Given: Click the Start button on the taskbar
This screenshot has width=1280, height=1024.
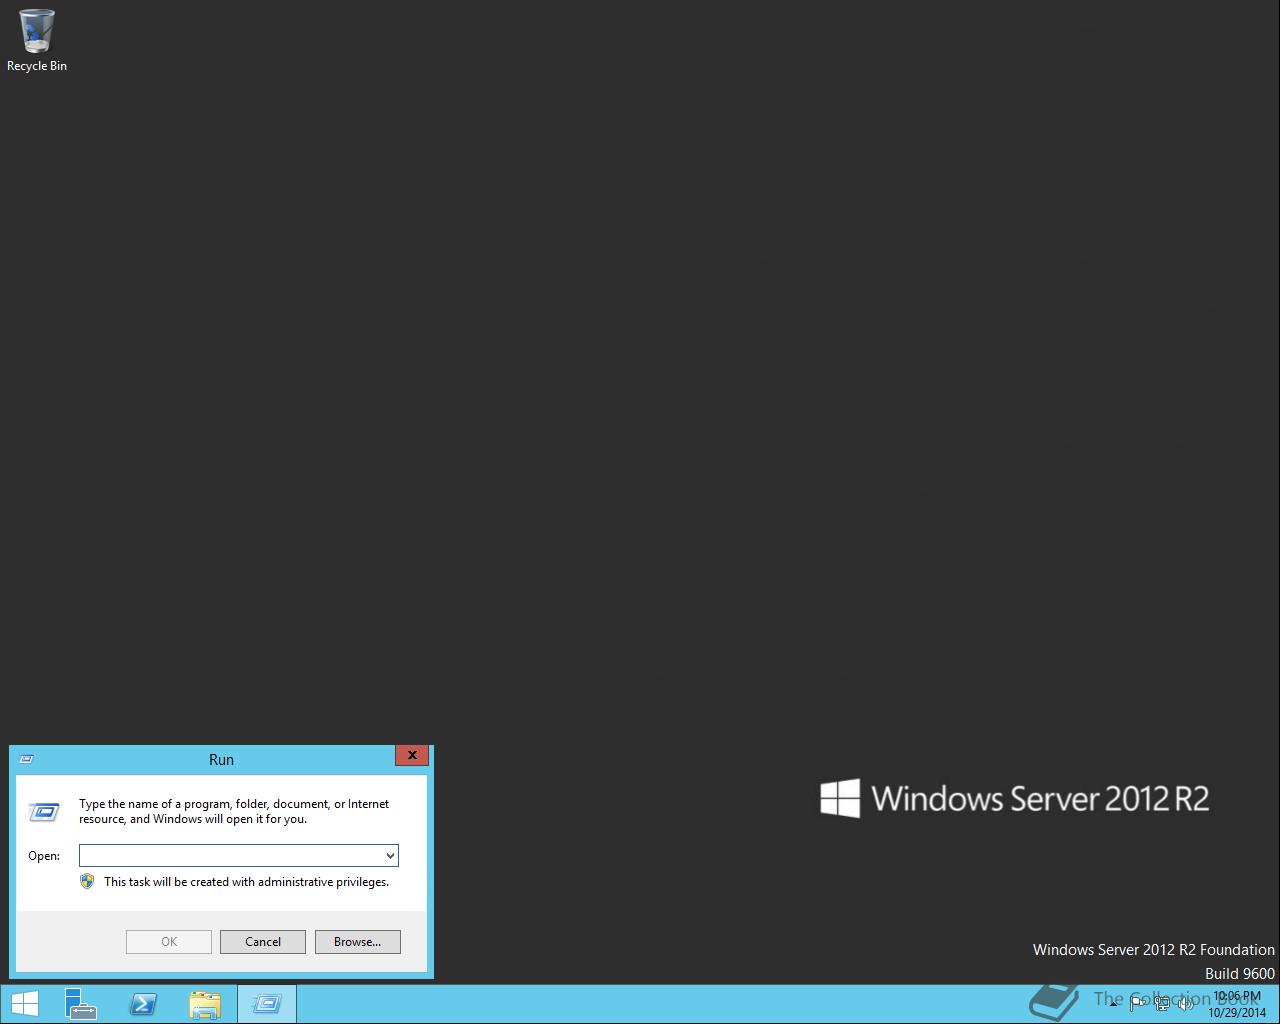Looking at the screenshot, I should click(x=24, y=1004).
